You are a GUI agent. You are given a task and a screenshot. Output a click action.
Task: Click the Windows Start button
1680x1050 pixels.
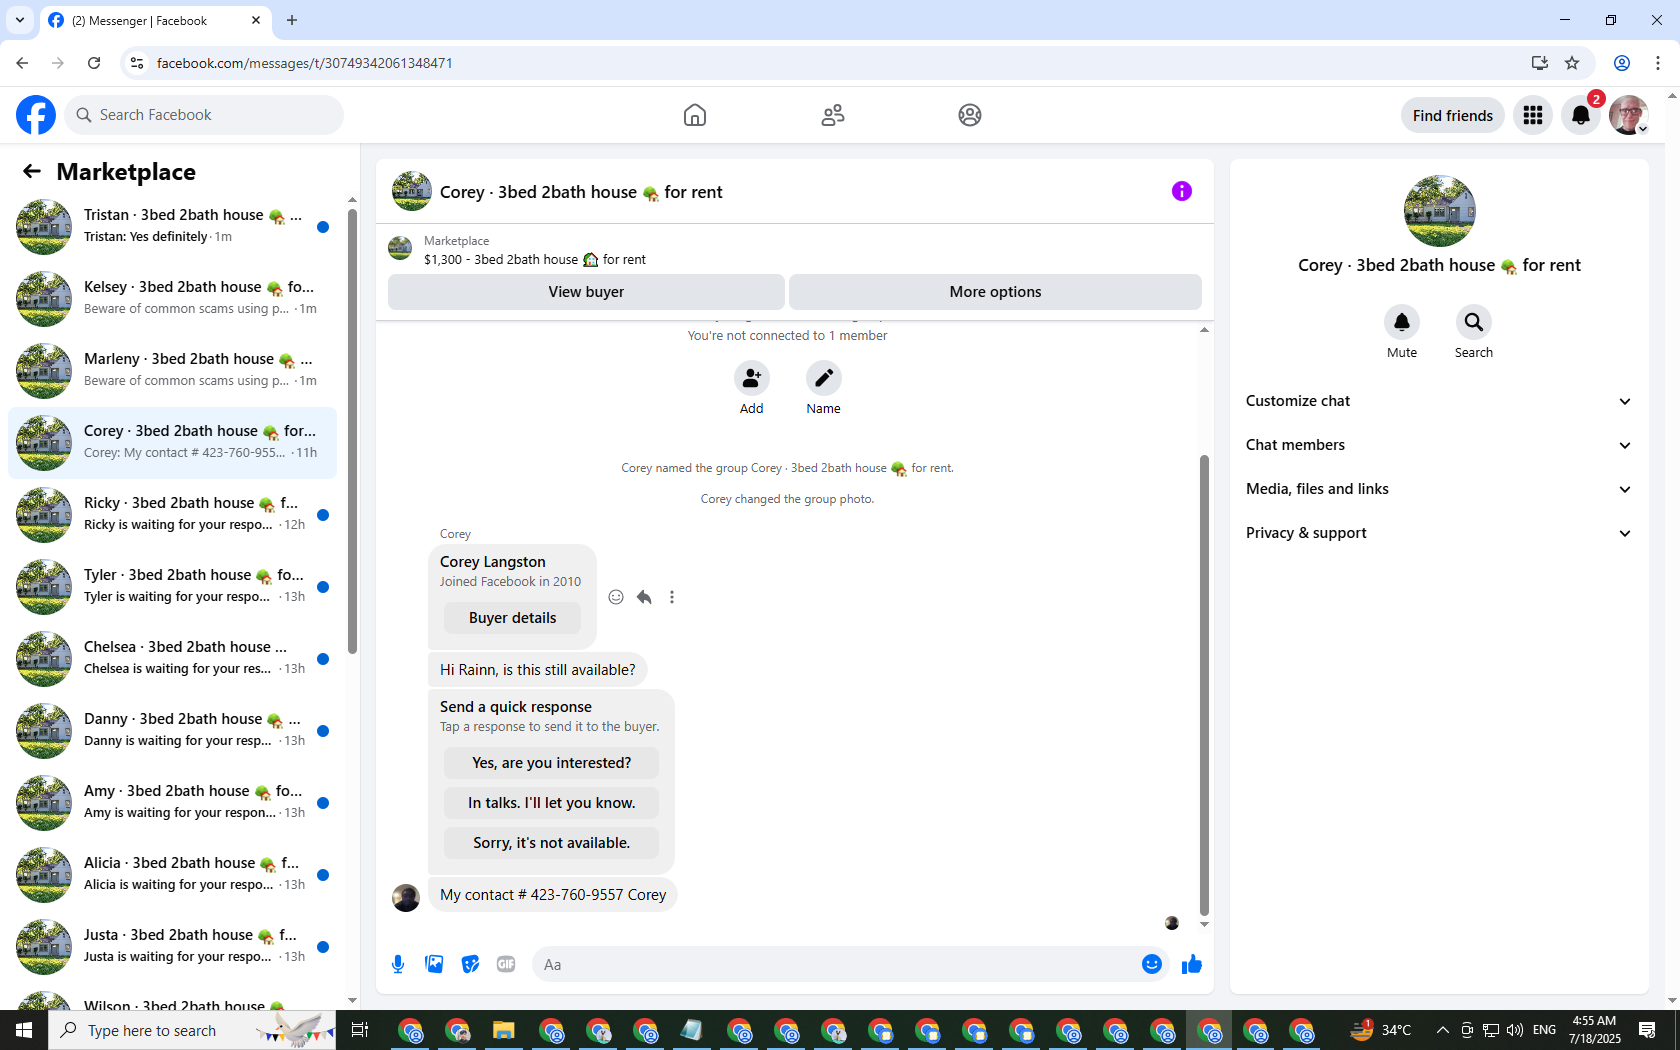coord(24,1030)
